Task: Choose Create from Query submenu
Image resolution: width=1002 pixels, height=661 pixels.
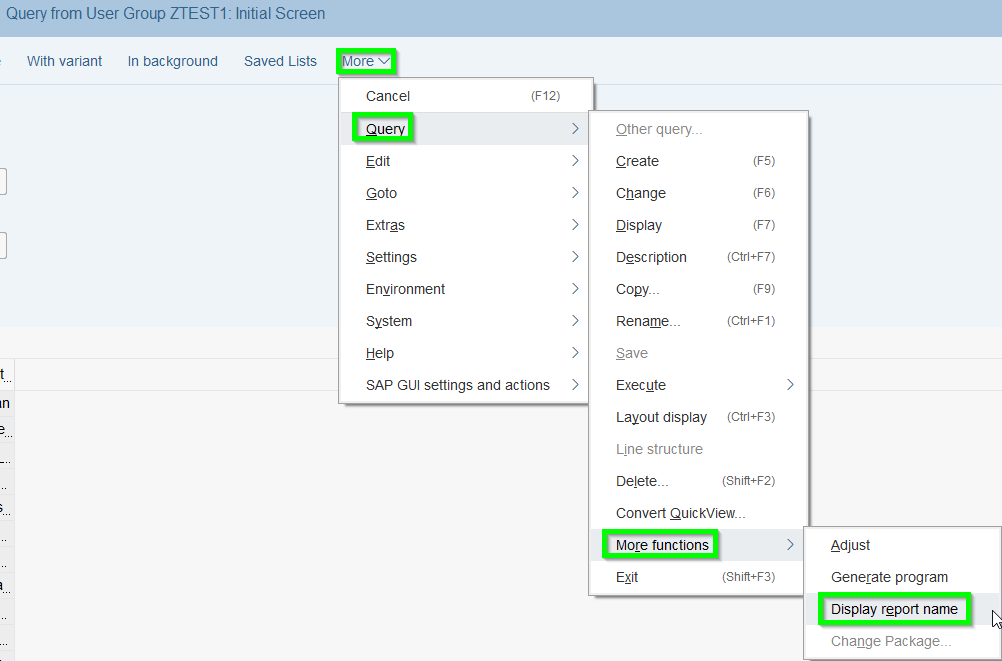Action: point(637,161)
